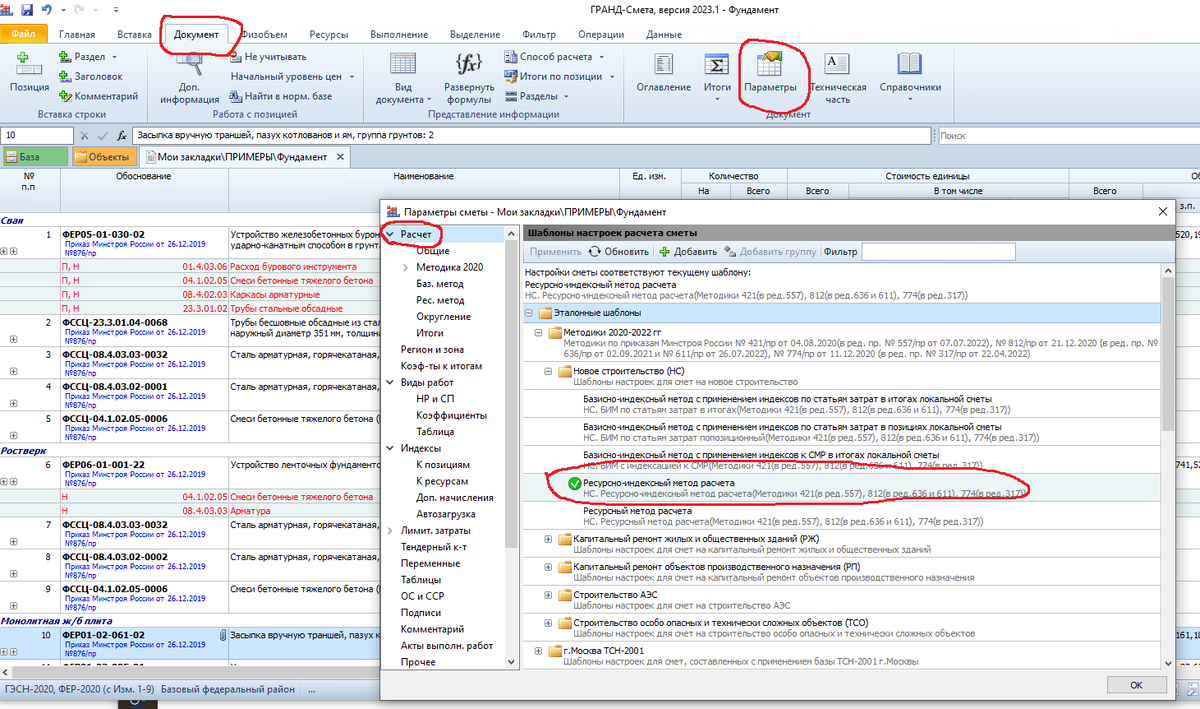The width and height of the screenshot is (1200, 709).
Task: Expand Лимит. затраты tree node
Action: click(x=390, y=531)
